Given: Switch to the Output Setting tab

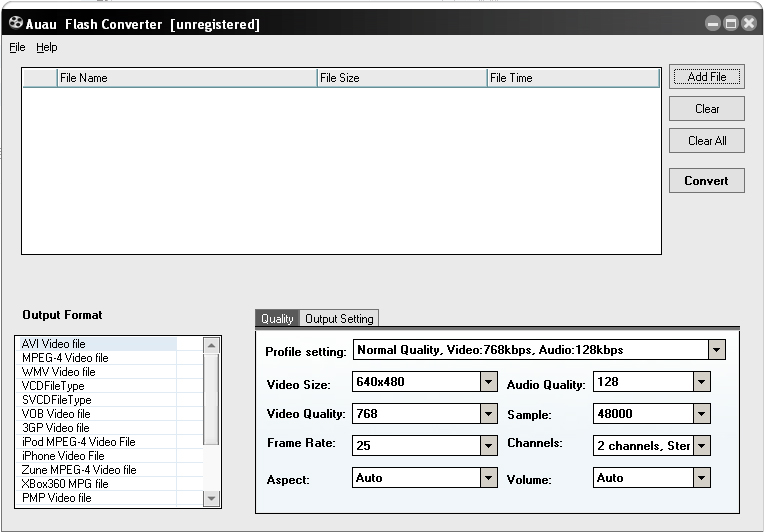Looking at the screenshot, I should tap(339, 319).
